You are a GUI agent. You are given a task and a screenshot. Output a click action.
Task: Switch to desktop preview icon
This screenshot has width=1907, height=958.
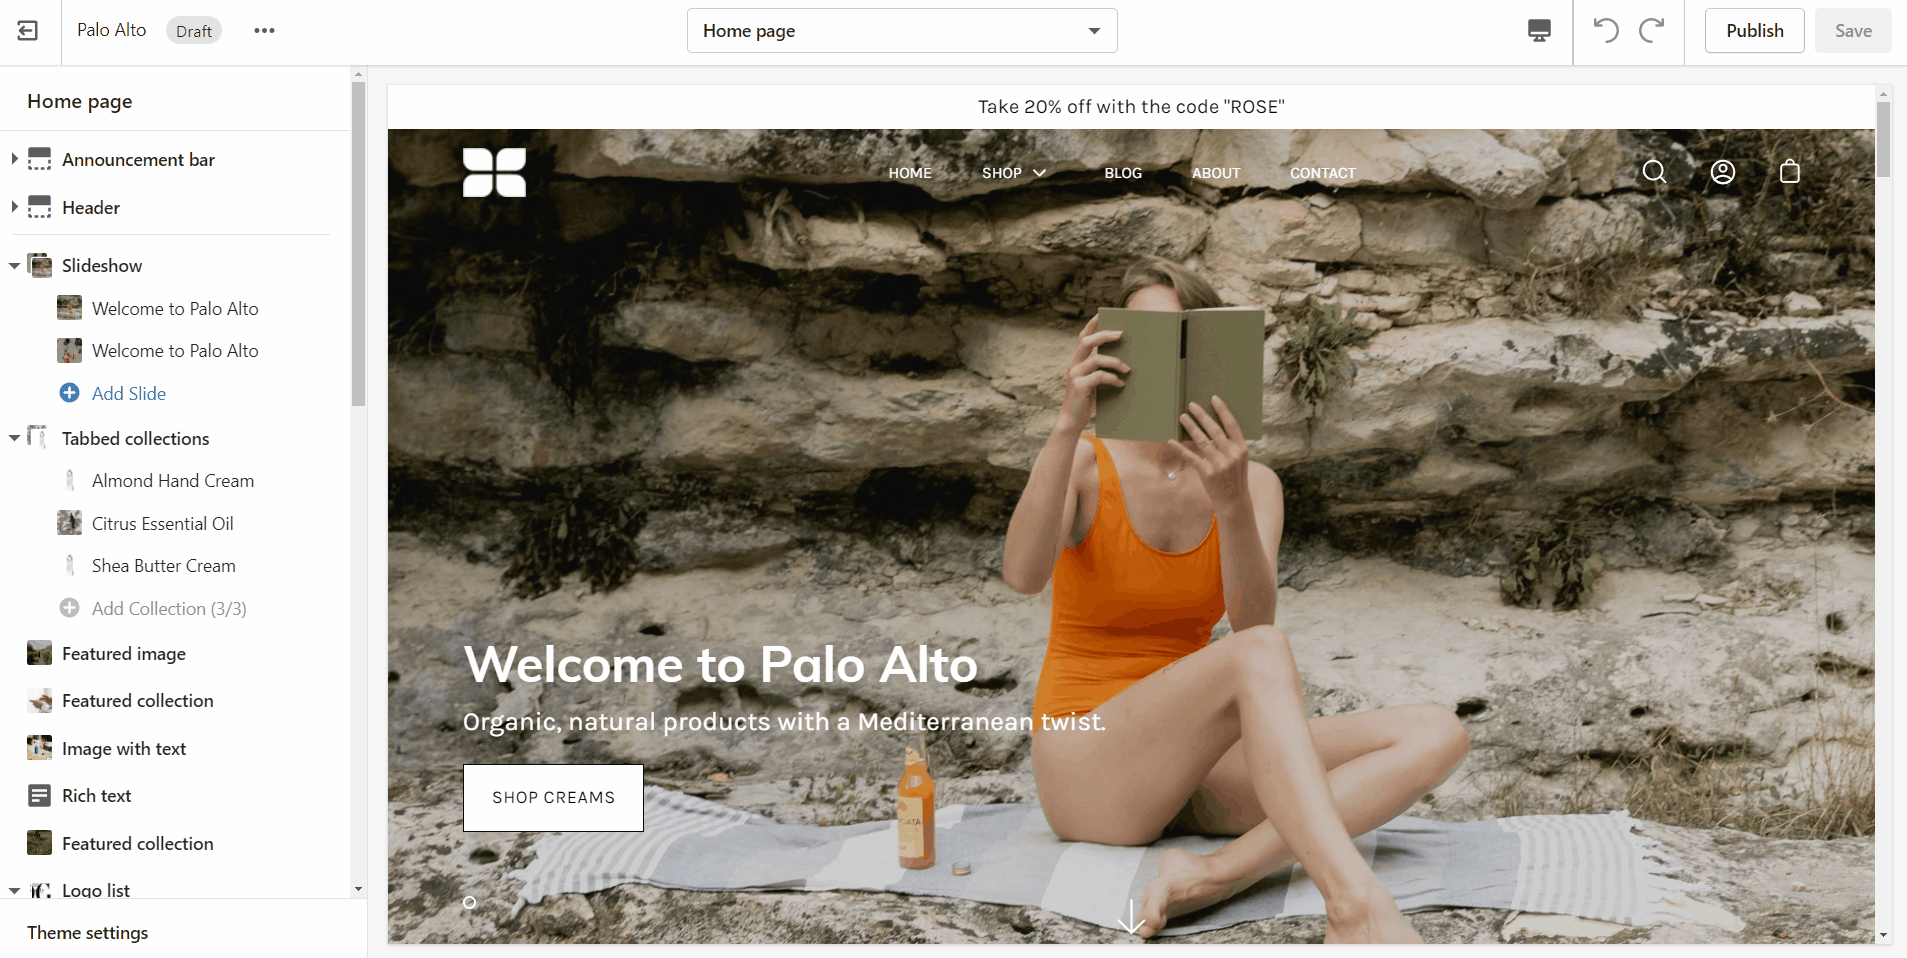[x=1539, y=31]
